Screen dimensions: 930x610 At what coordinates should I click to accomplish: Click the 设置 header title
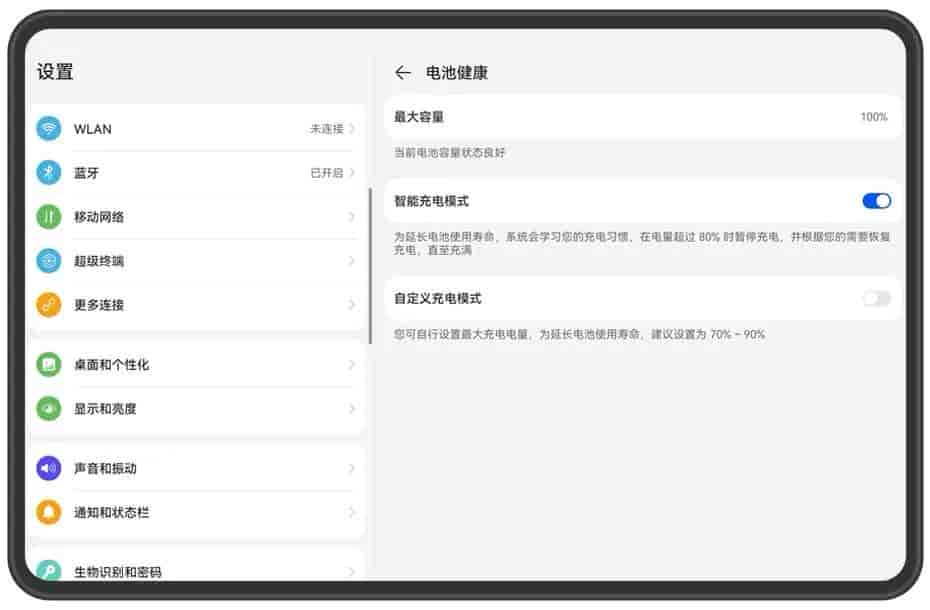[55, 72]
